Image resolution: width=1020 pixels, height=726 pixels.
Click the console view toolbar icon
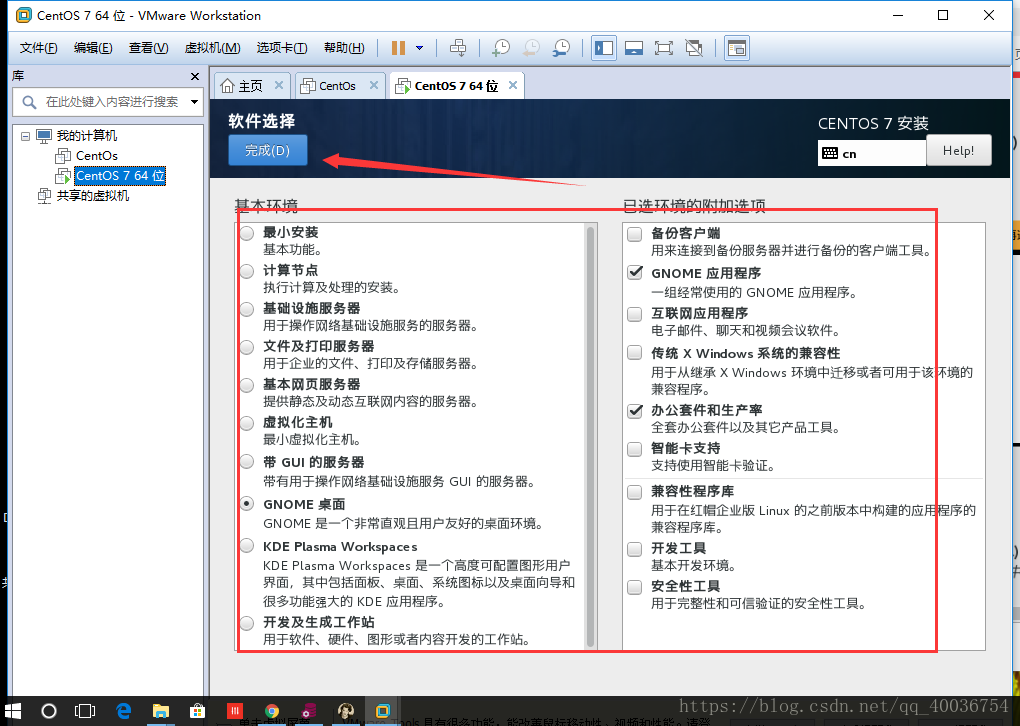click(737, 47)
